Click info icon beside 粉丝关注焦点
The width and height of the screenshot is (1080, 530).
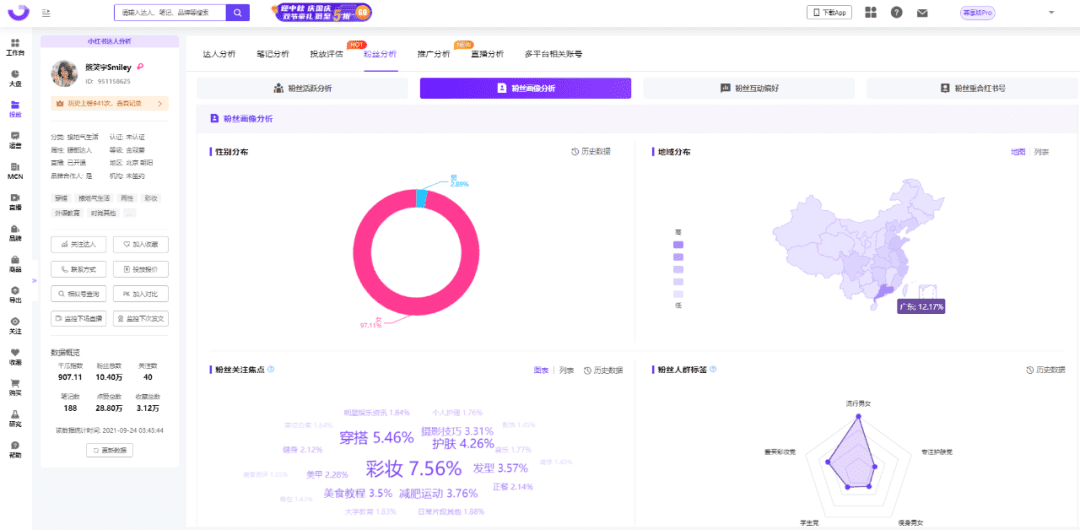[271, 369]
